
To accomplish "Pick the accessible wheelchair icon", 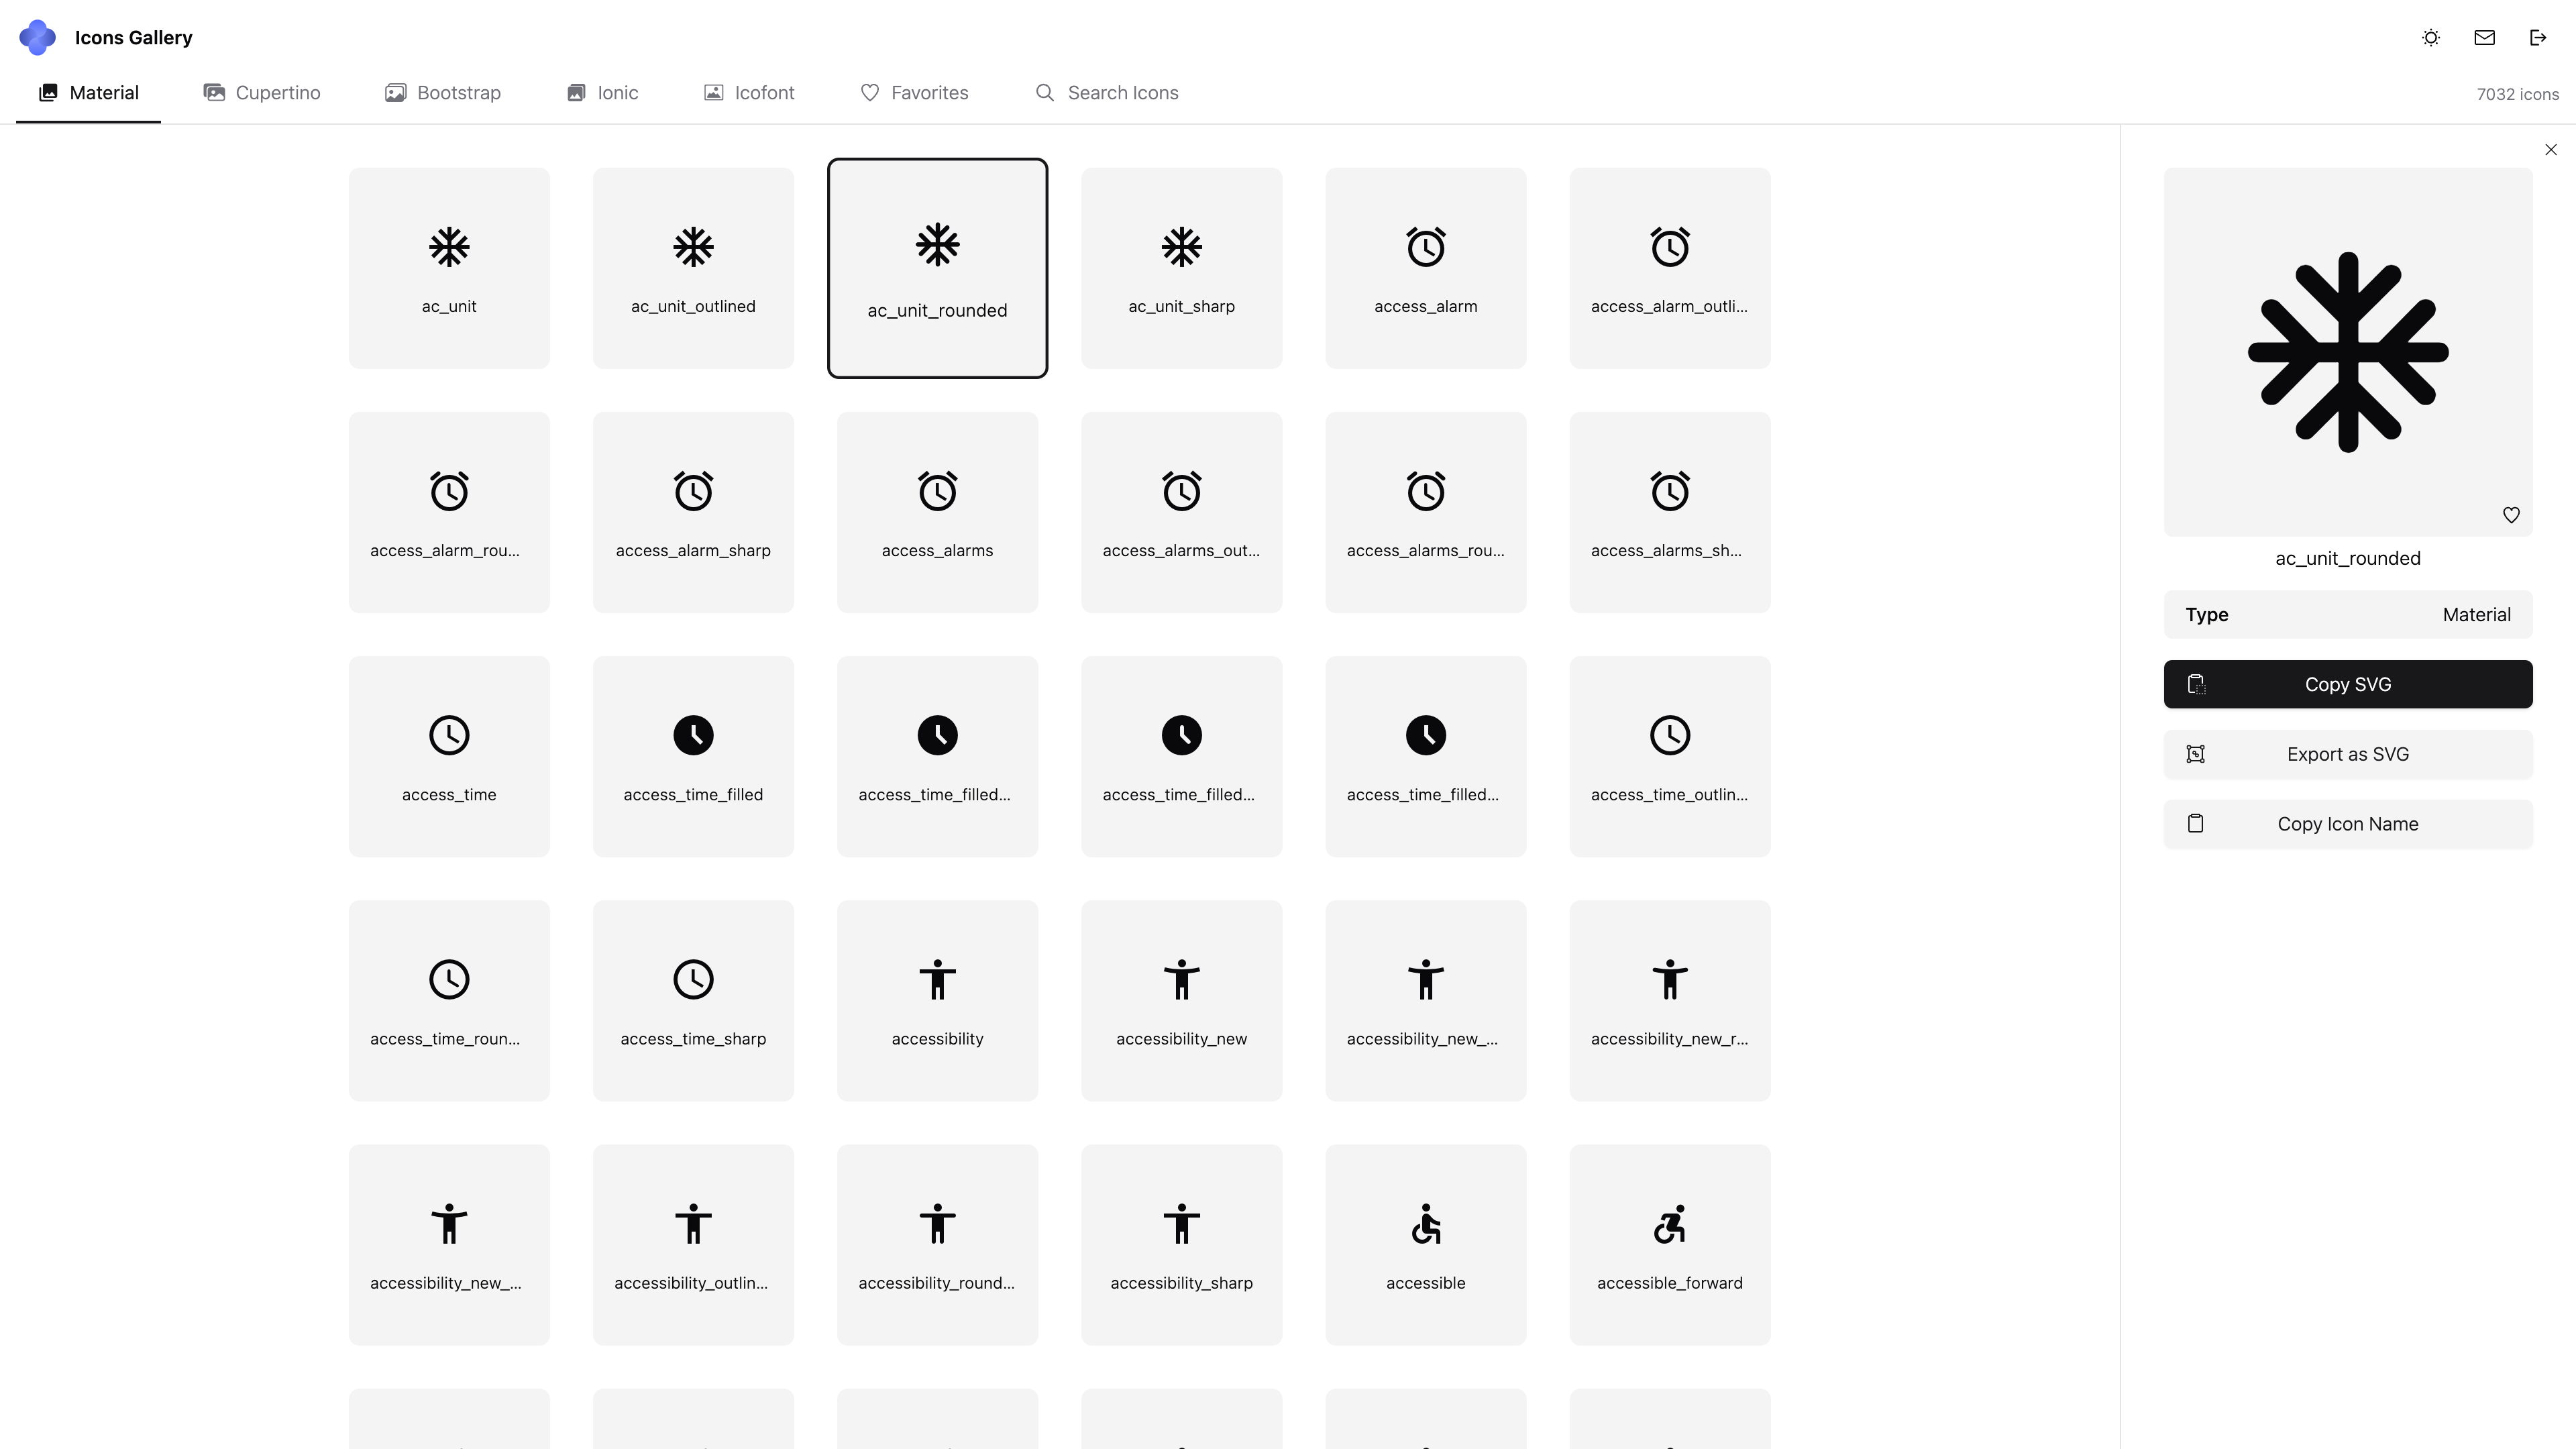I will click(1425, 1244).
